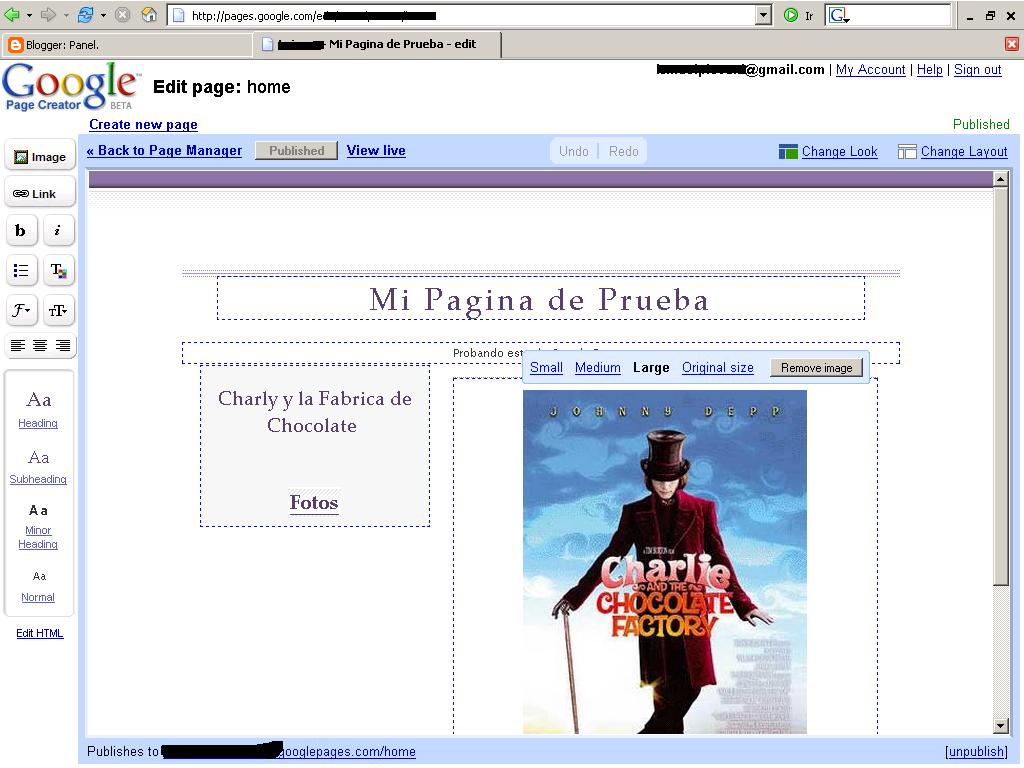This screenshot has width=1024, height=768.
Task: Toggle bold formatting
Action: 21,231
